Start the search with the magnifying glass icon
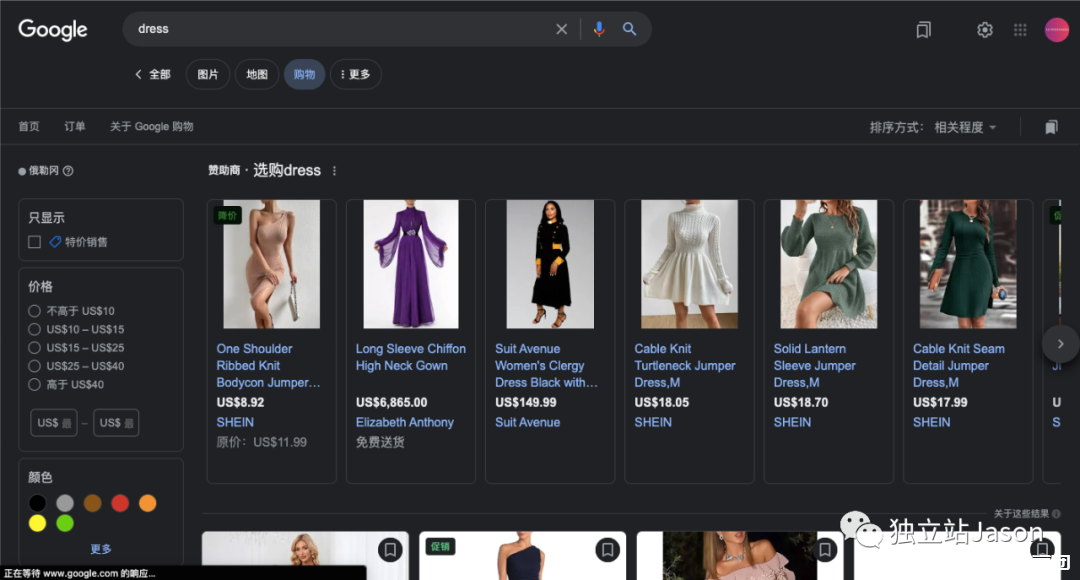1080x580 pixels. point(629,29)
